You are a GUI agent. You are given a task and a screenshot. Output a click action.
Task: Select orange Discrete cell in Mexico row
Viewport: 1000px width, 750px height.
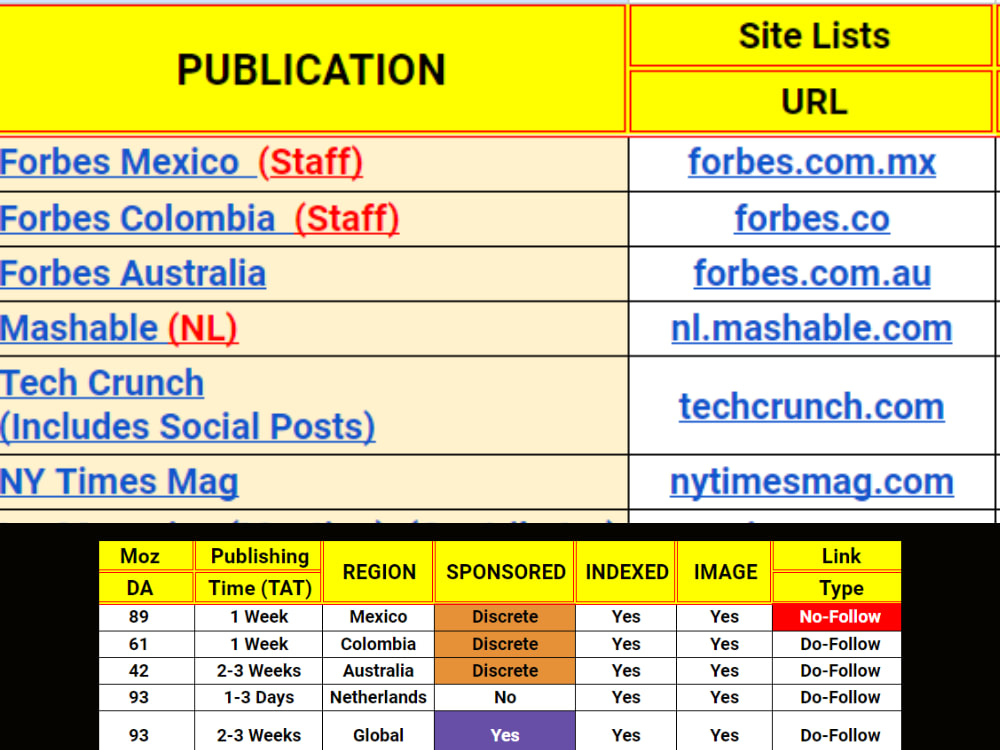504,617
